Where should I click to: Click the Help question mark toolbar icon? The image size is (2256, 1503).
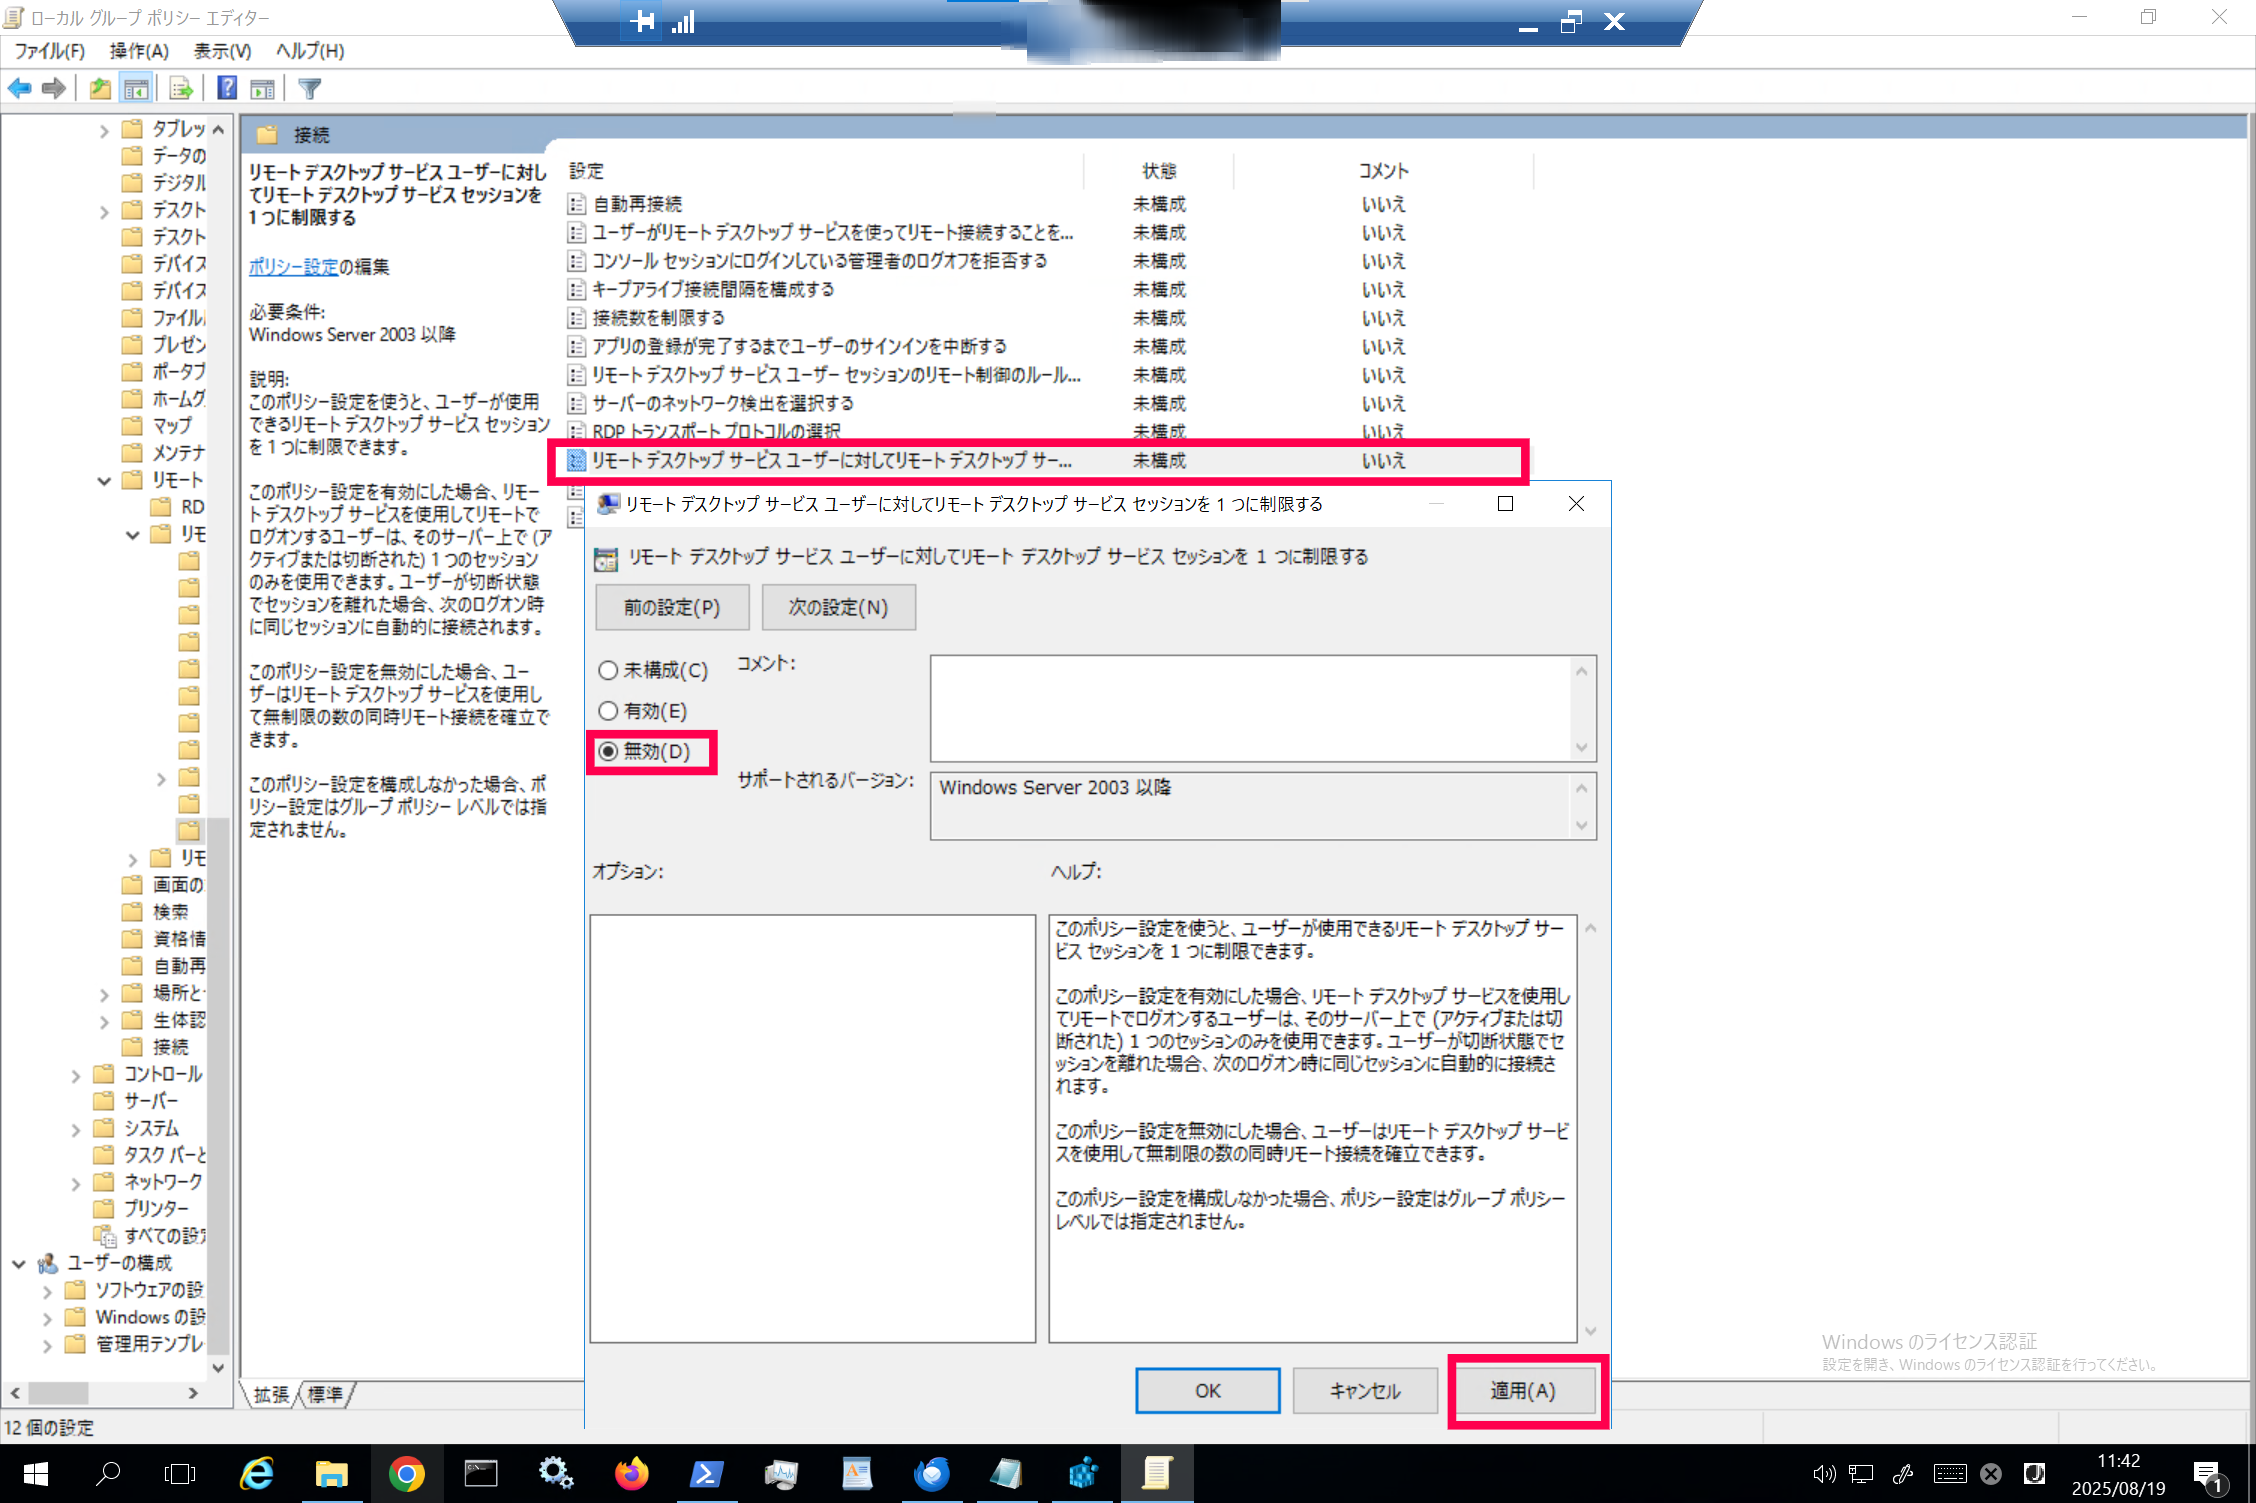coord(227,89)
